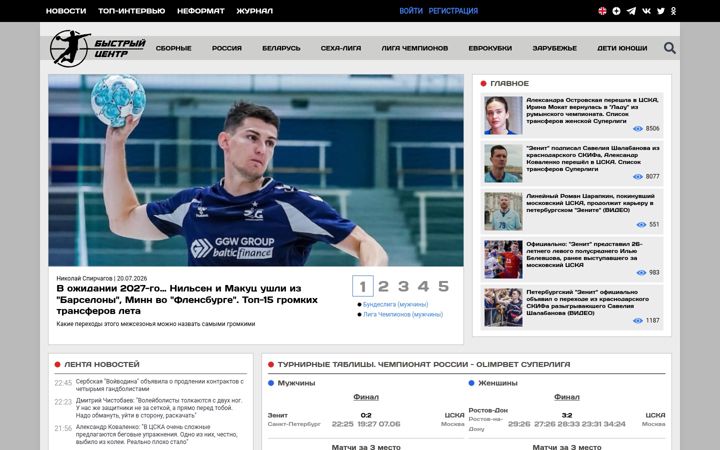
Task: Select slide 3 in the slider pager
Action: tap(403, 286)
